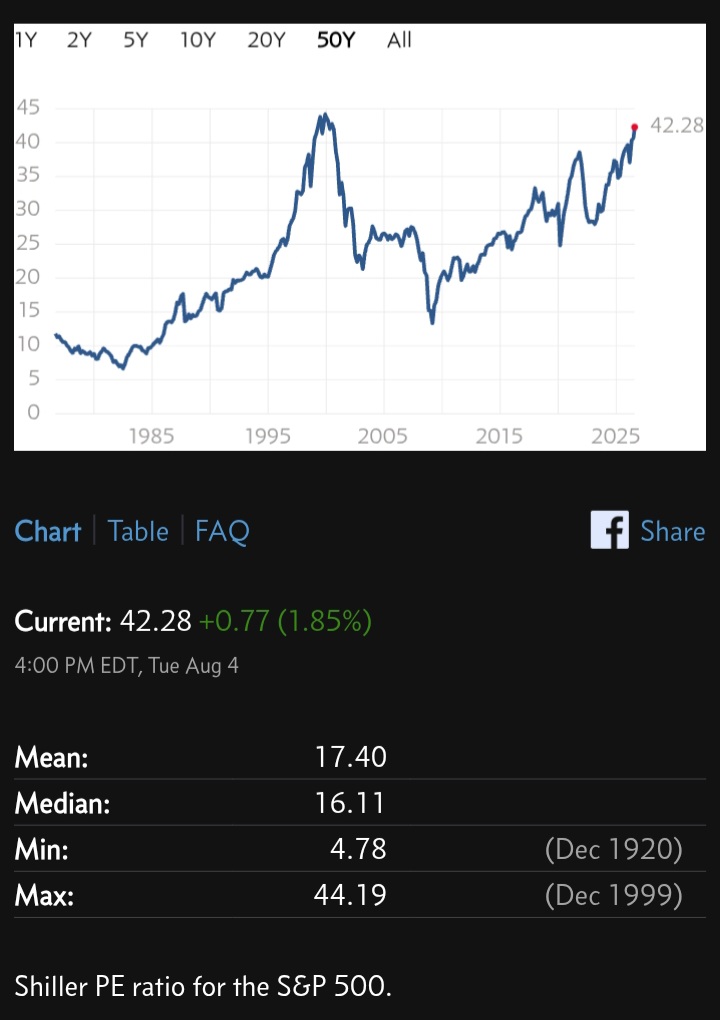The width and height of the screenshot is (720, 1020).
Task: Click the +0.77 (1.85%) change text
Action: (286, 621)
